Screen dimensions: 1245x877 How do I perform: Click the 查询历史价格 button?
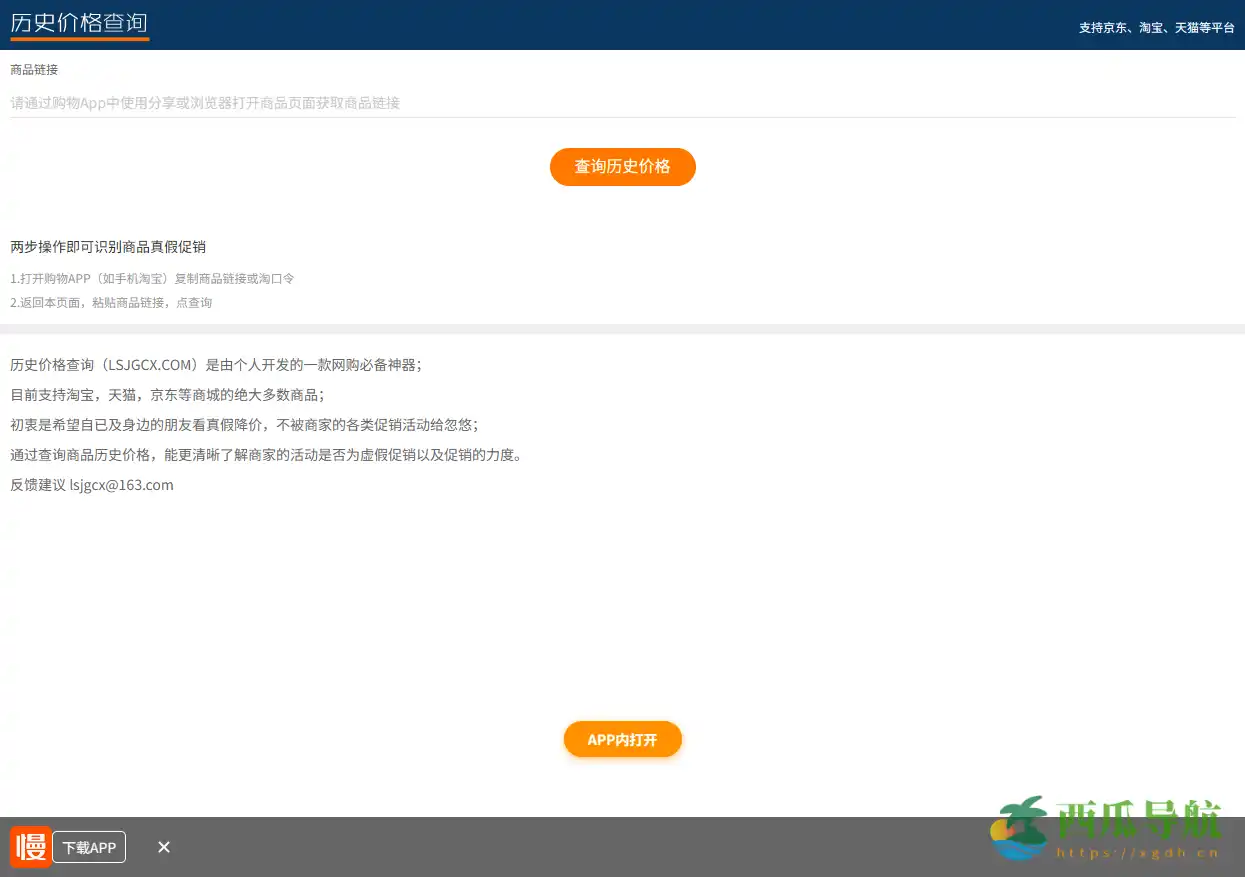point(622,167)
